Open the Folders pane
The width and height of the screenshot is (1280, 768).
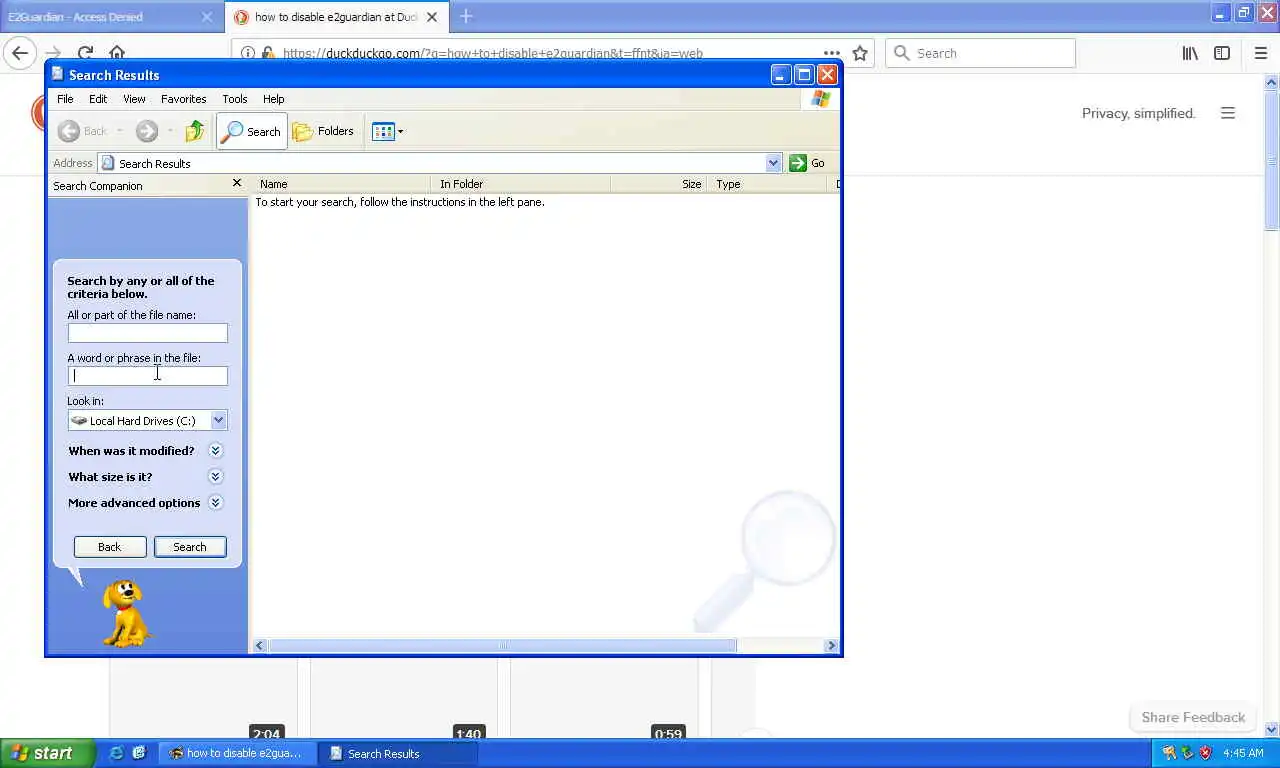click(x=323, y=131)
